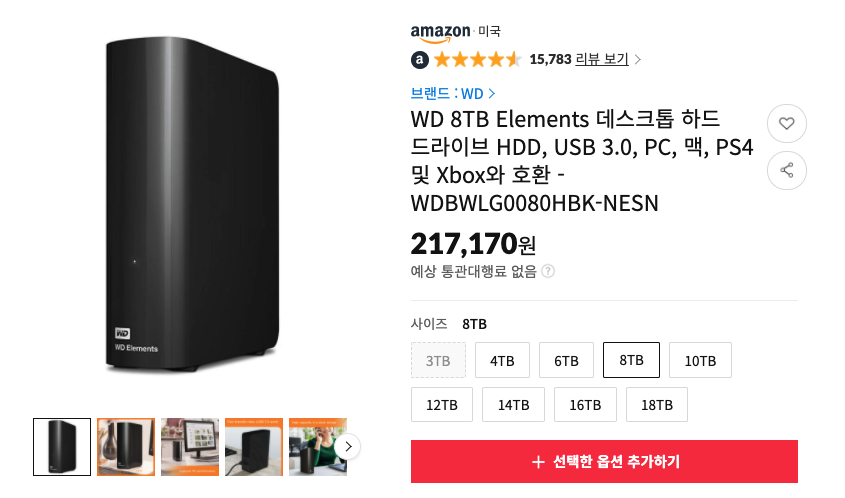
Task: Click the red 선택한 옵션 추가하기 button
Action: [604, 461]
